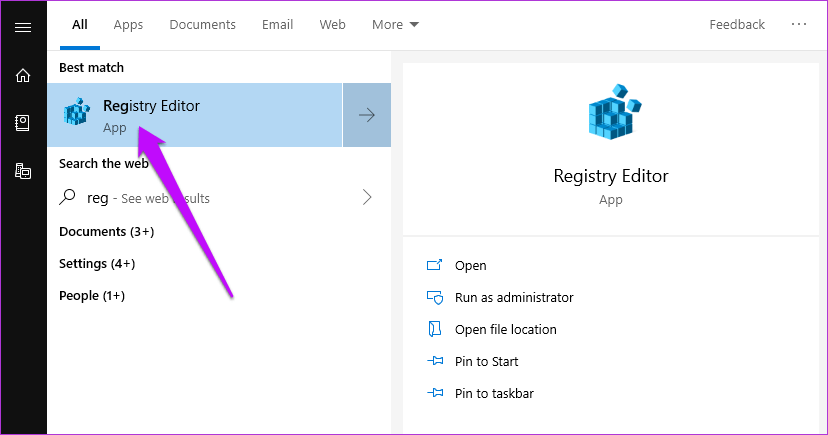Open the People (1+) category
This screenshot has width=828, height=435.
(x=92, y=296)
